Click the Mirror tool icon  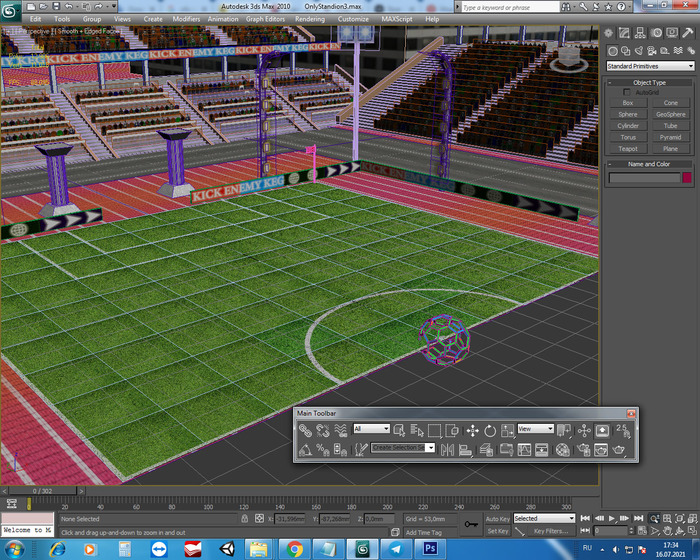point(447,450)
